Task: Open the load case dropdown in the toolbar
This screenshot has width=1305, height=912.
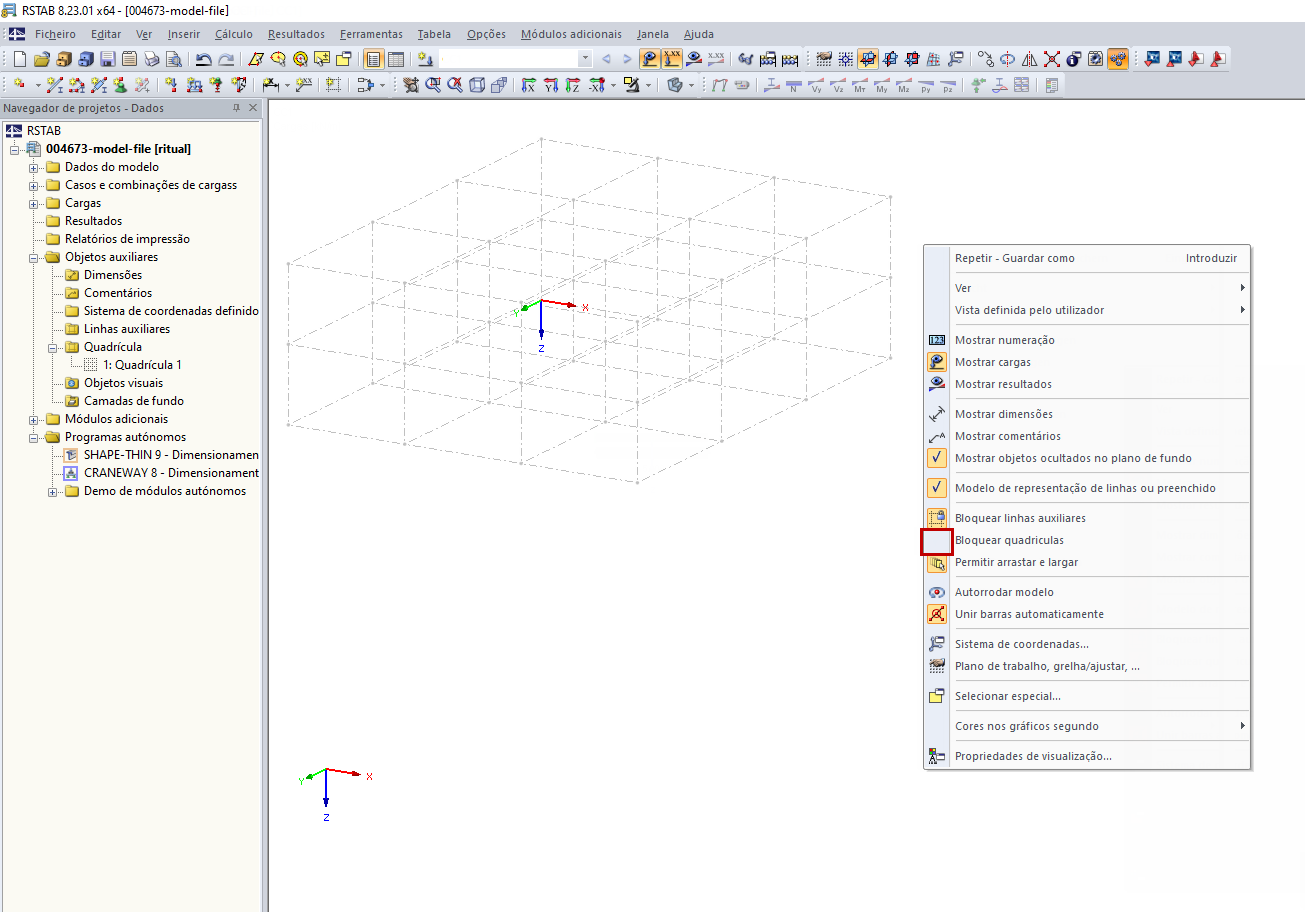Action: pyautogui.click(x=586, y=59)
